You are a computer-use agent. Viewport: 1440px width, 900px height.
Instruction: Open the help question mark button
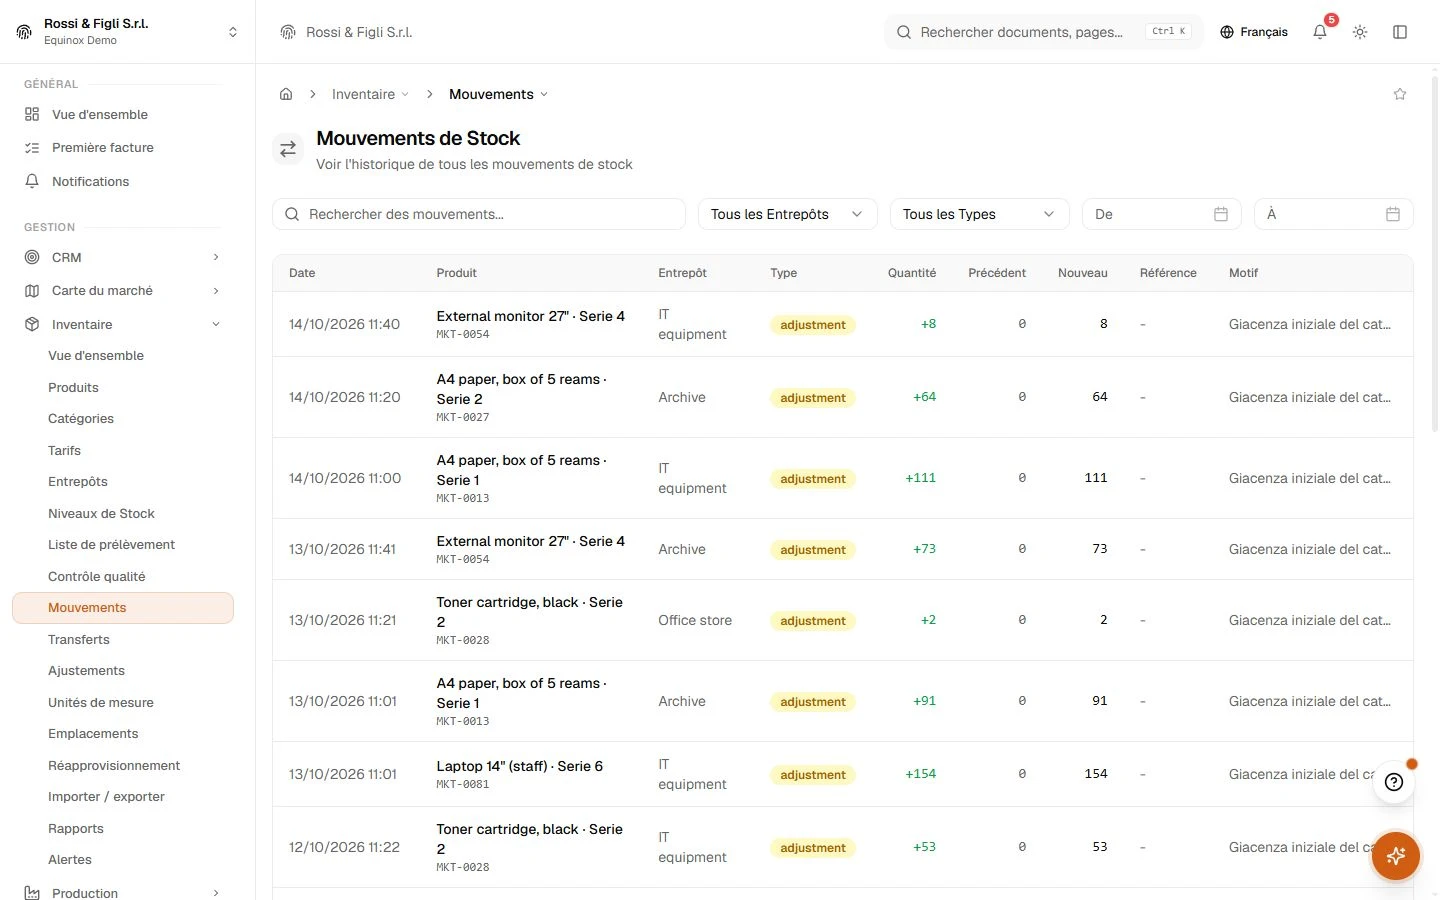pos(1394,782)
